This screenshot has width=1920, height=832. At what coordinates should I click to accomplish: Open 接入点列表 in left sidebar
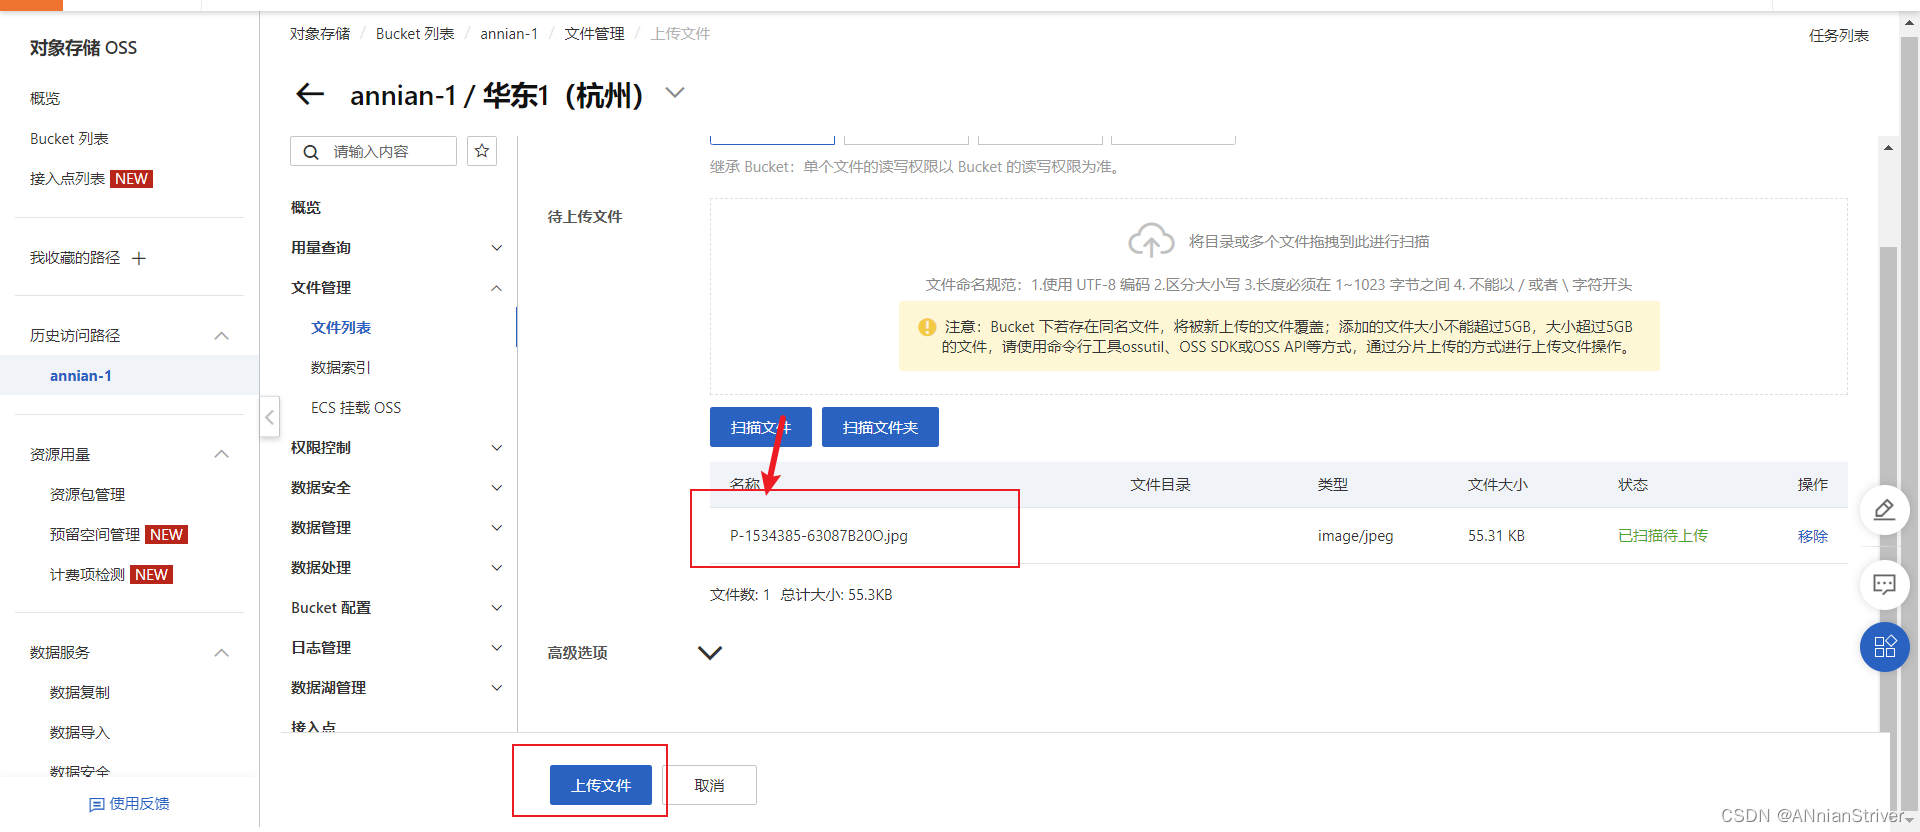[x=67, y=178]
